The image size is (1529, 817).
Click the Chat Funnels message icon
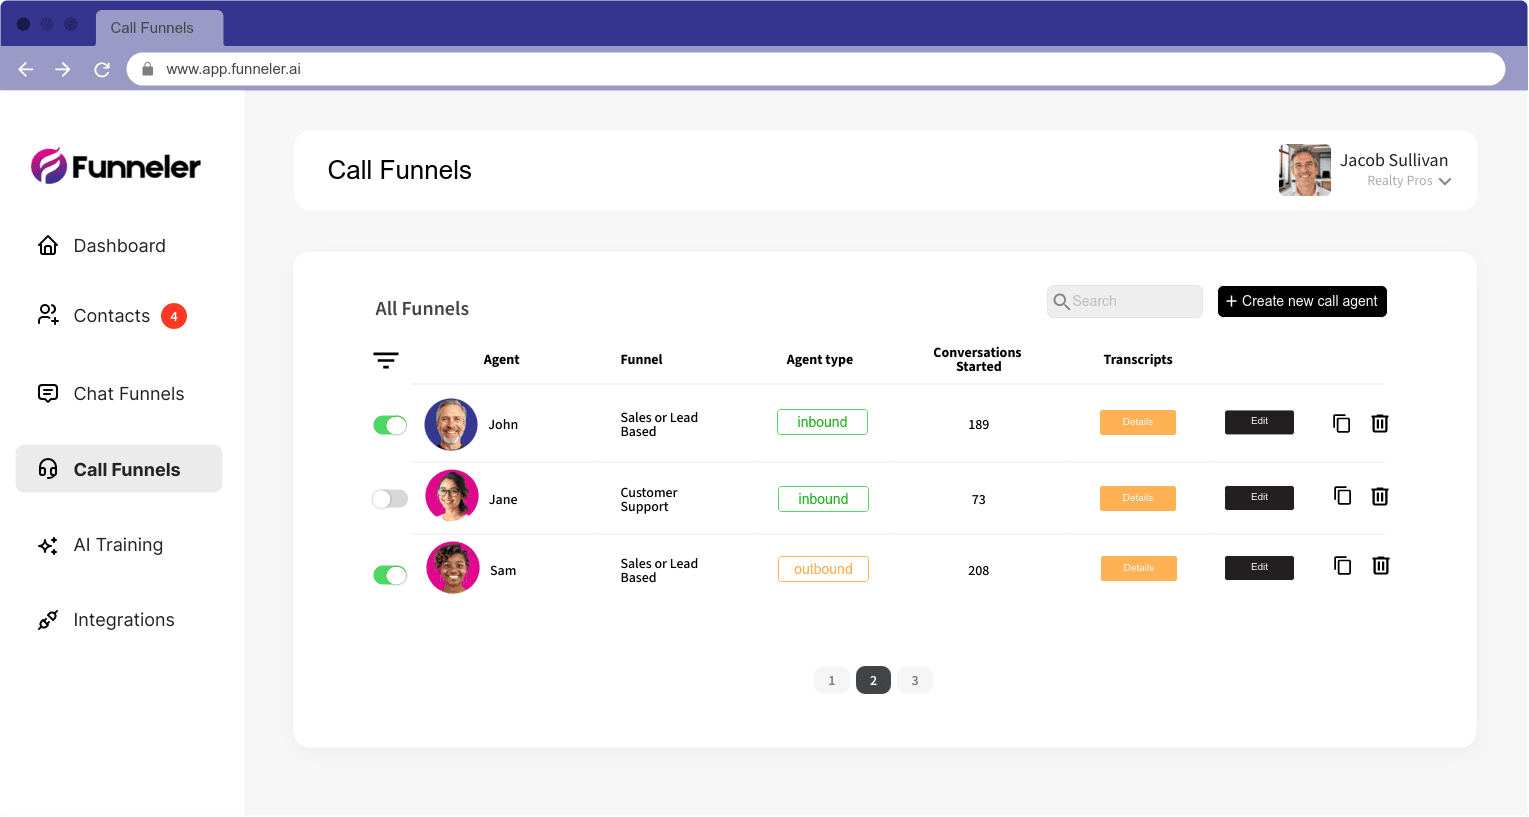pos(48,393)
